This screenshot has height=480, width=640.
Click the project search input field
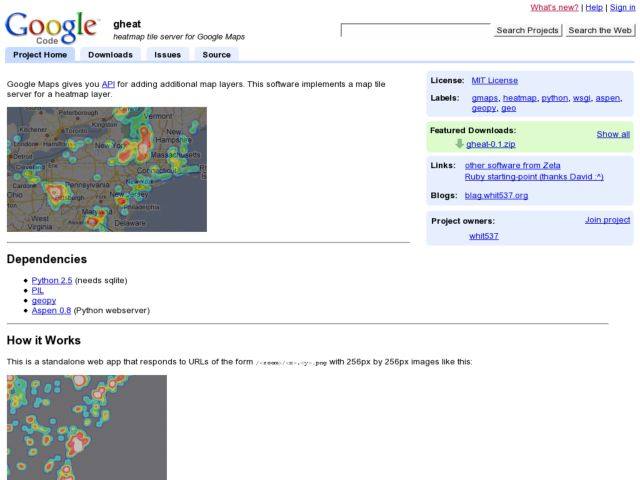415,30
